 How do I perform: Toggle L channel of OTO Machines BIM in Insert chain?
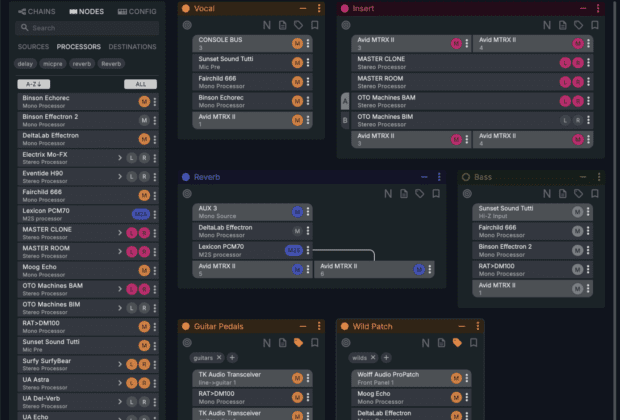(565, 120)
